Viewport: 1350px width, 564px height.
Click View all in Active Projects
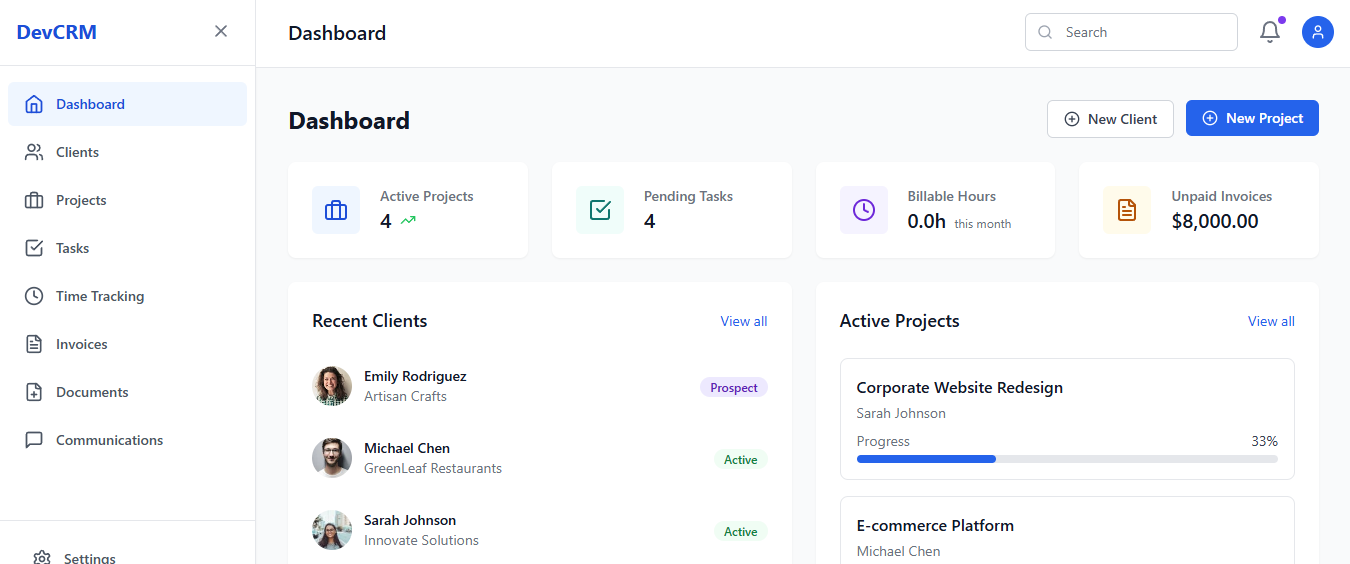[x=1271, y=321]
